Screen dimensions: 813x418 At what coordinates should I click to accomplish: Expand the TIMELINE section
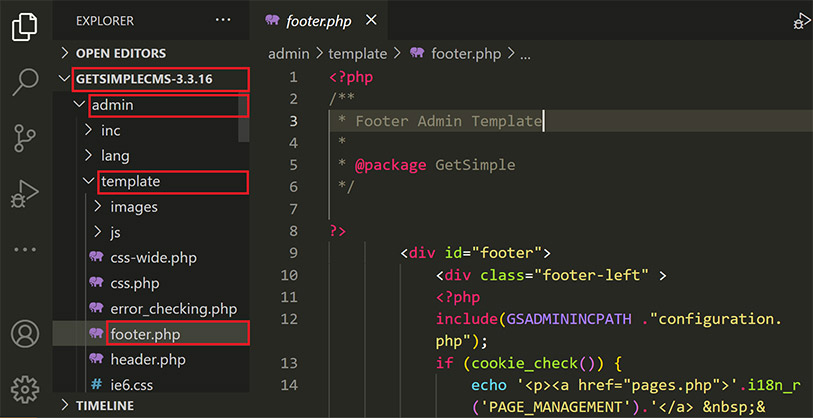150,405
